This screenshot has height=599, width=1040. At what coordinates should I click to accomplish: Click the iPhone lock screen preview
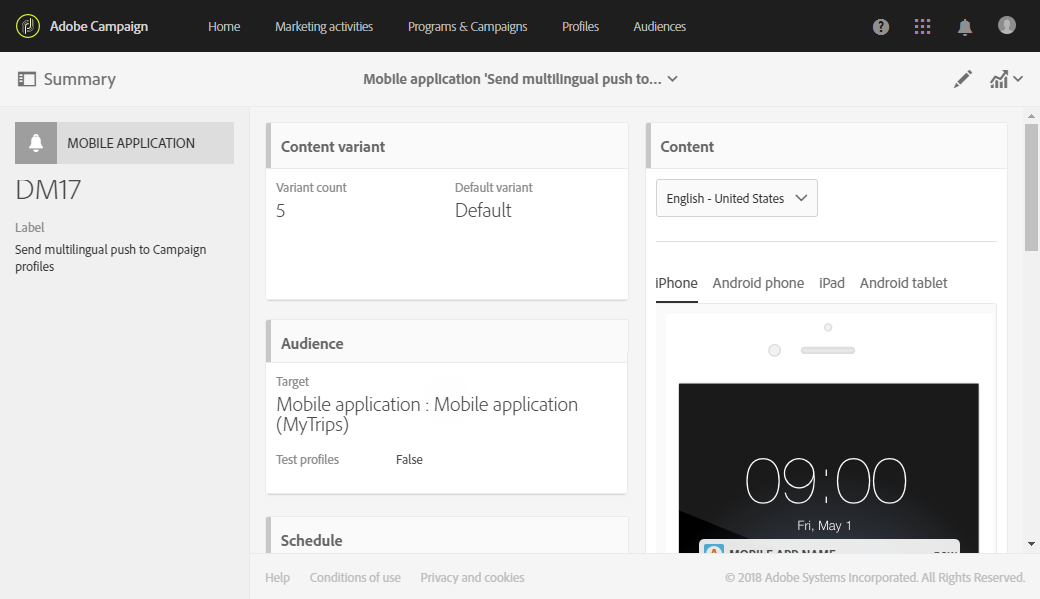click(828, 468)
